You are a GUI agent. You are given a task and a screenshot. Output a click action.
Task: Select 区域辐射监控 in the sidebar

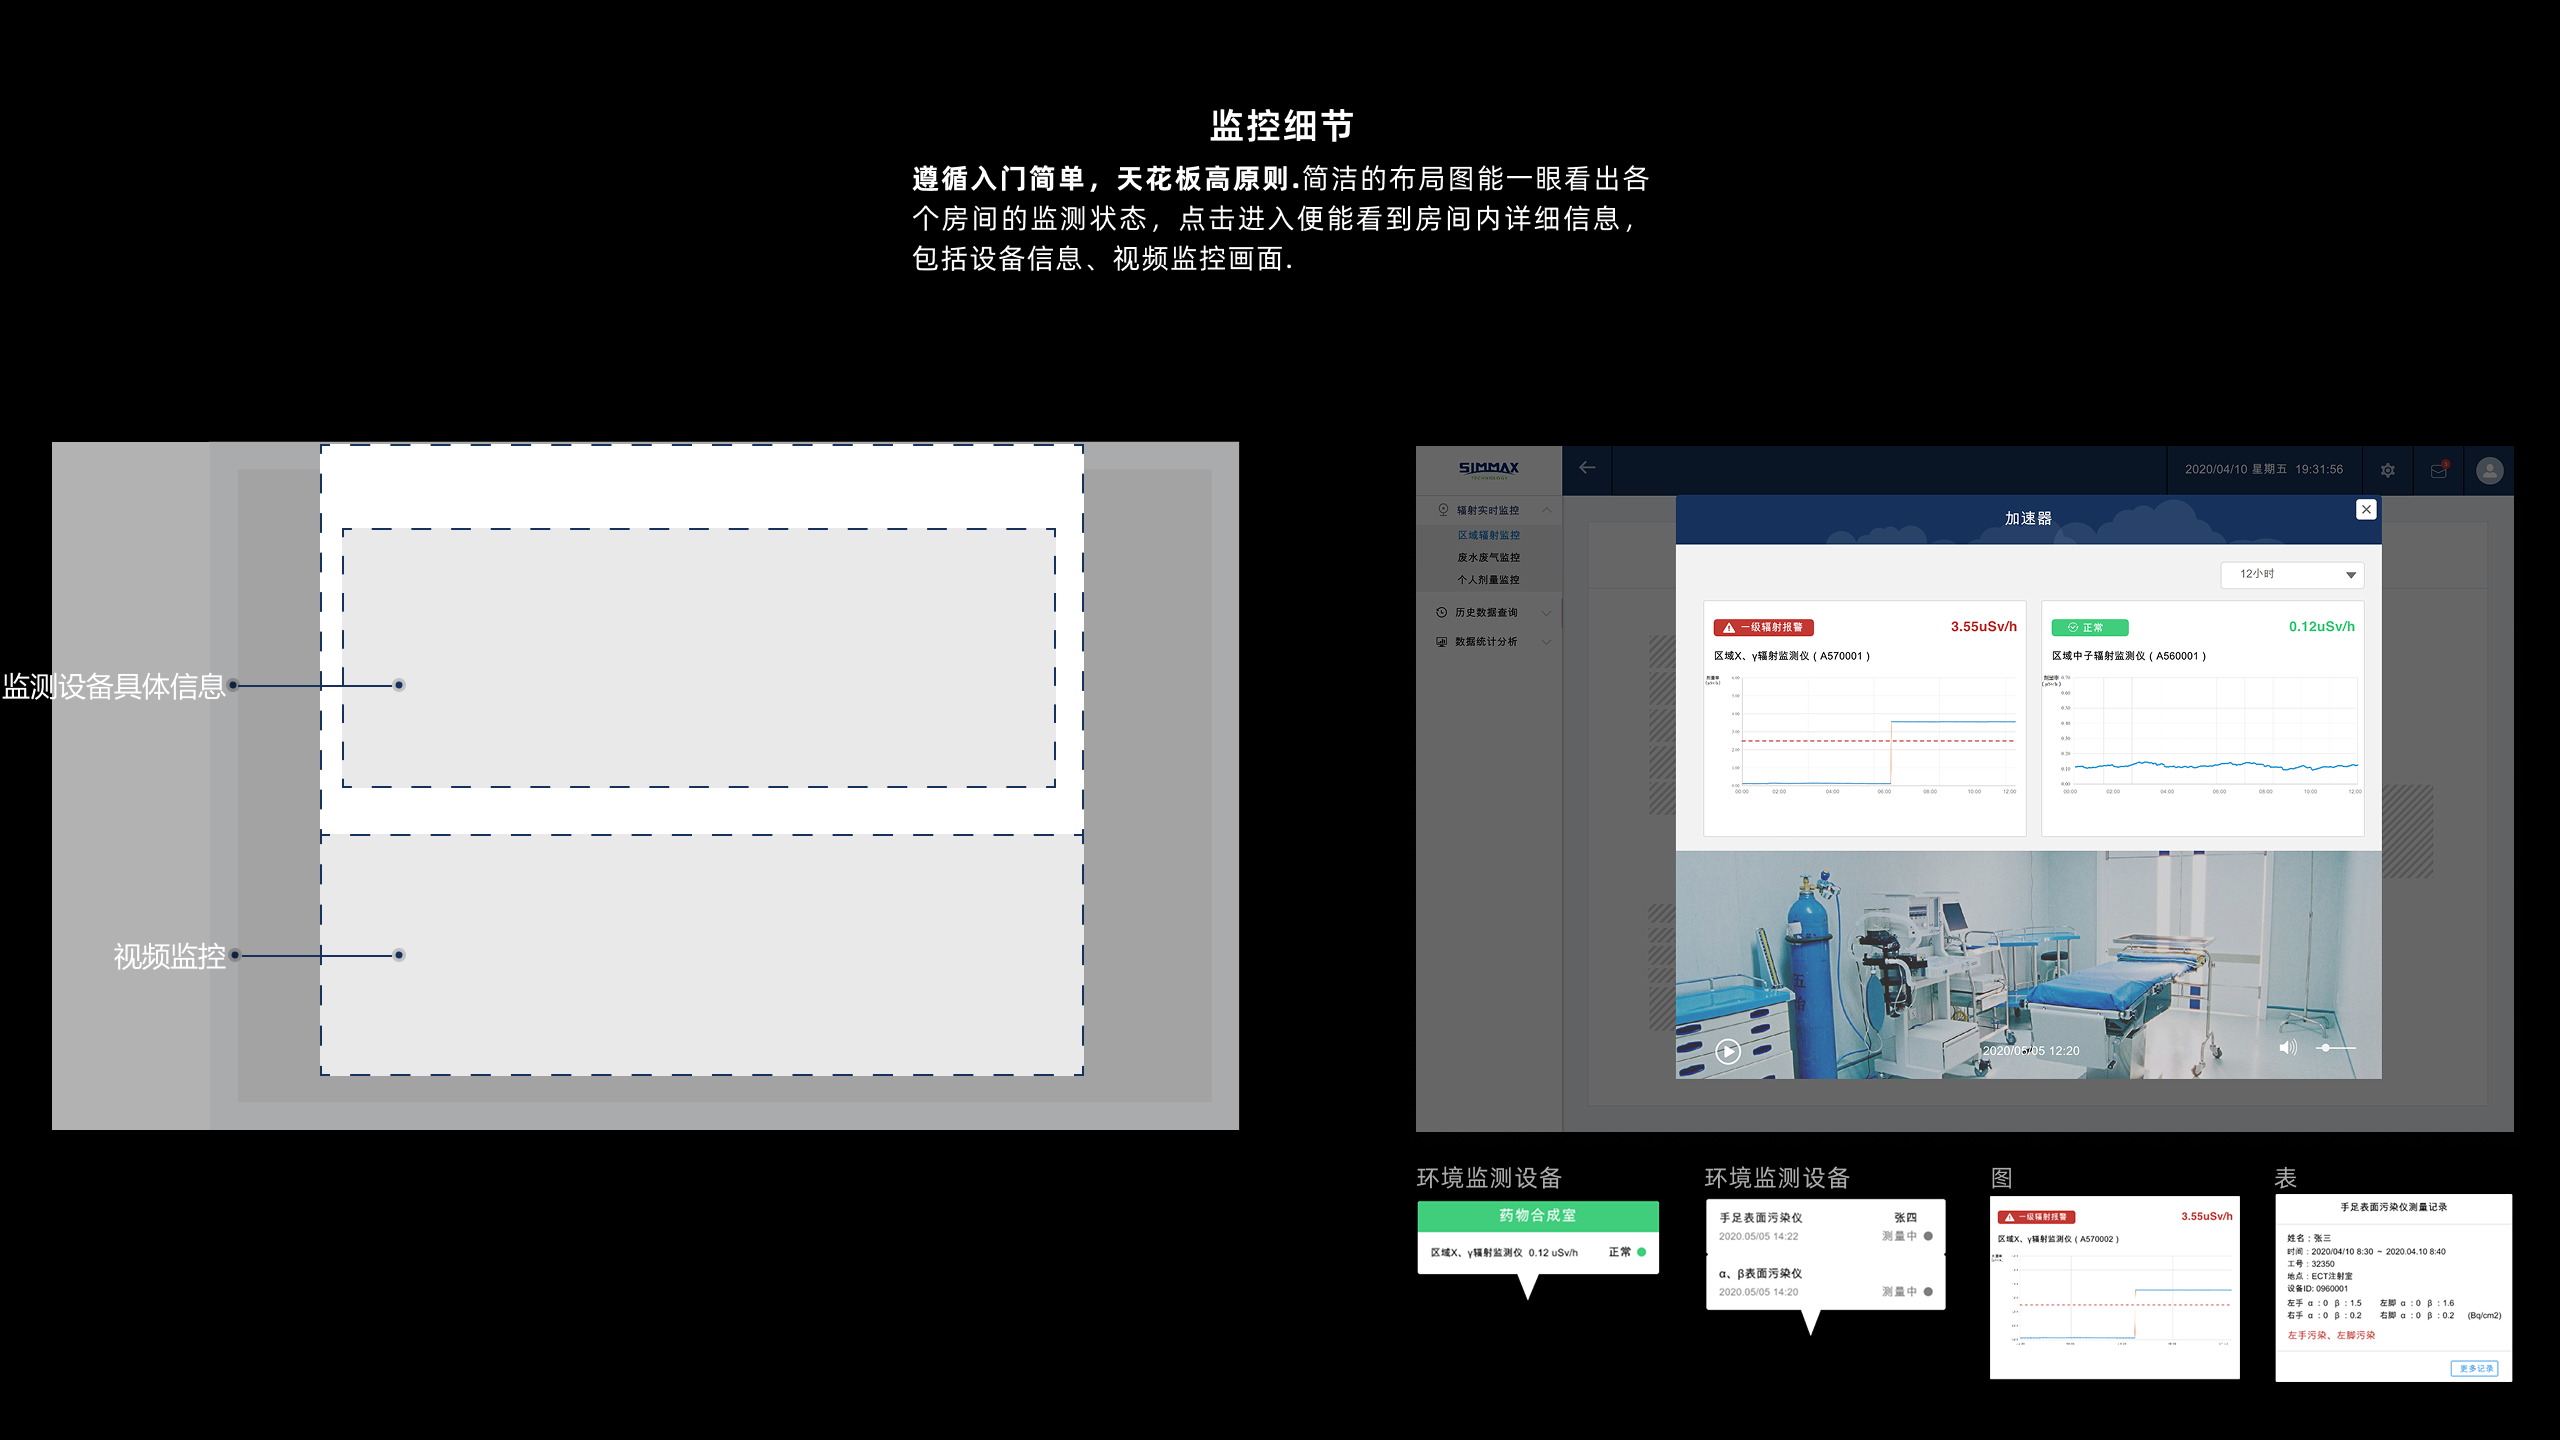(1488, 535)
